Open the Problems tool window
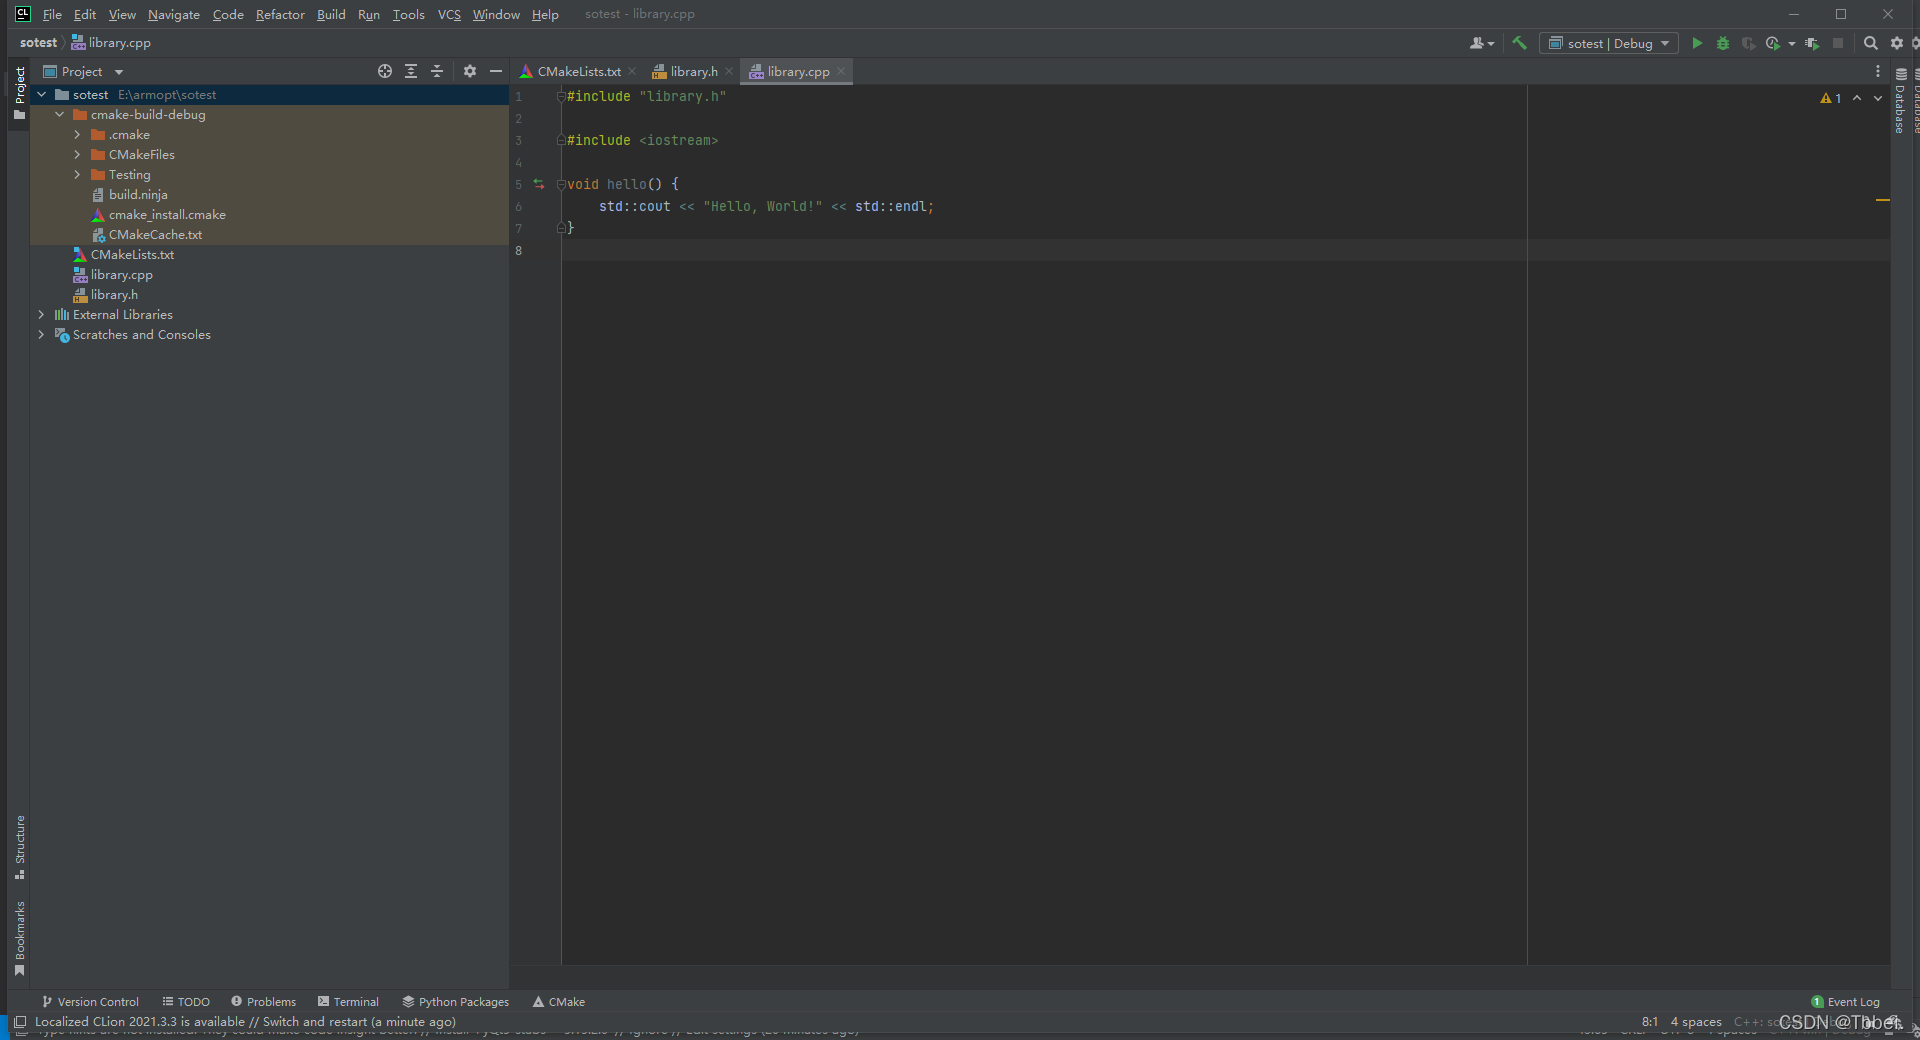1920x1040 pixels. (264, 1001)
